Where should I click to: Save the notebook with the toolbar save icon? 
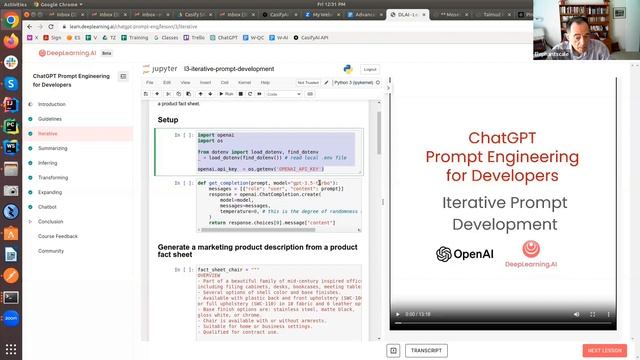(146, 94)
